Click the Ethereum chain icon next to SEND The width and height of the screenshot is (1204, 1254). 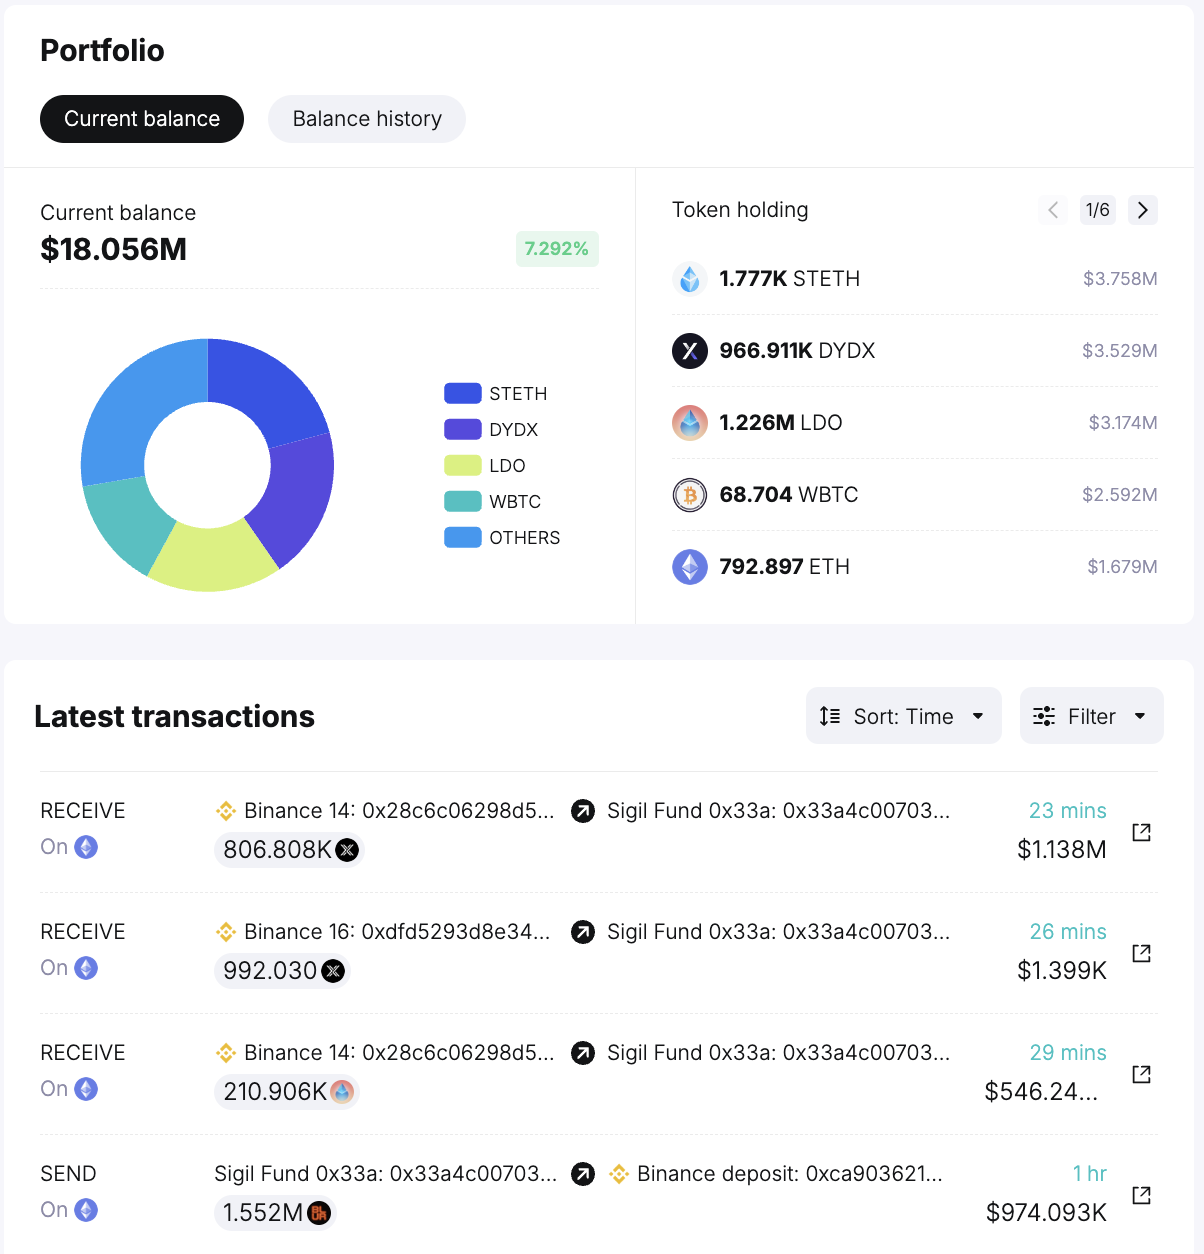pos(86,1210)
